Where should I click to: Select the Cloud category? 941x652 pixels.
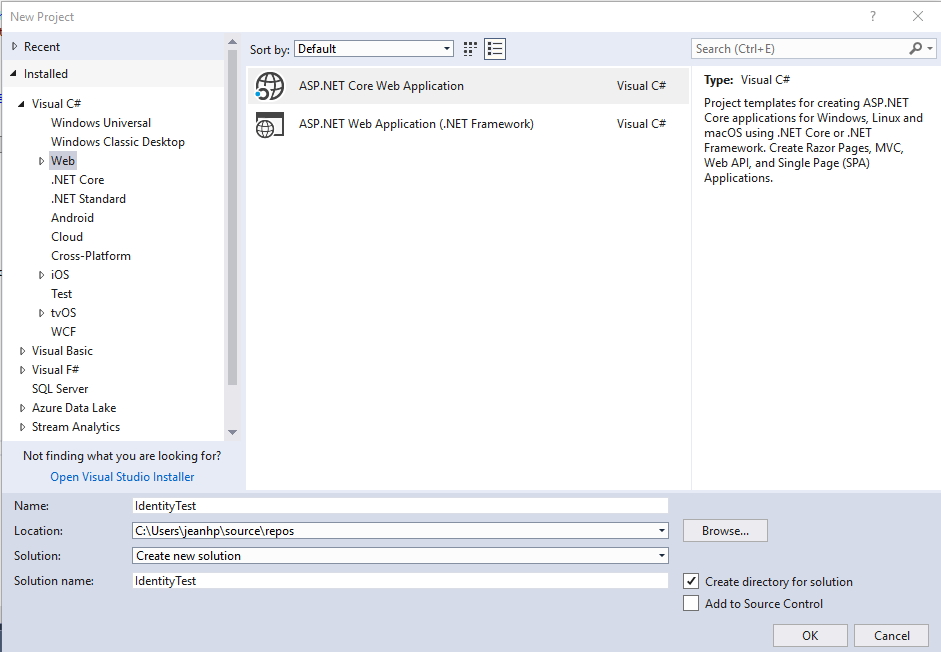[67, 237]
